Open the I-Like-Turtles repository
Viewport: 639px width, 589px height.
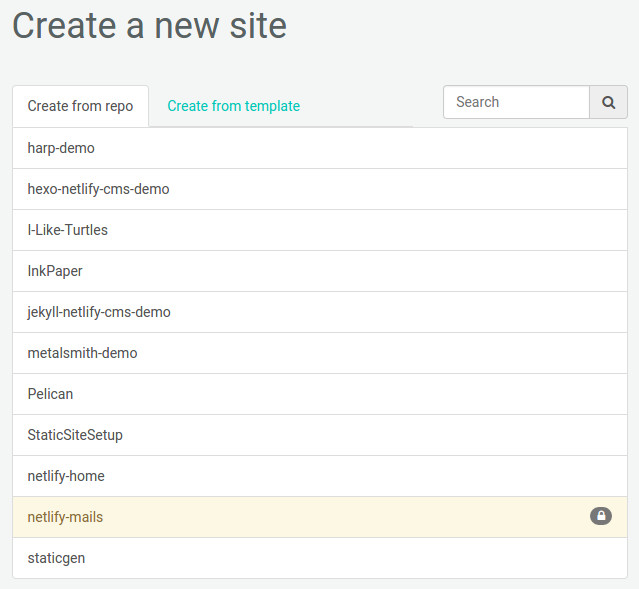click(67, 230)
